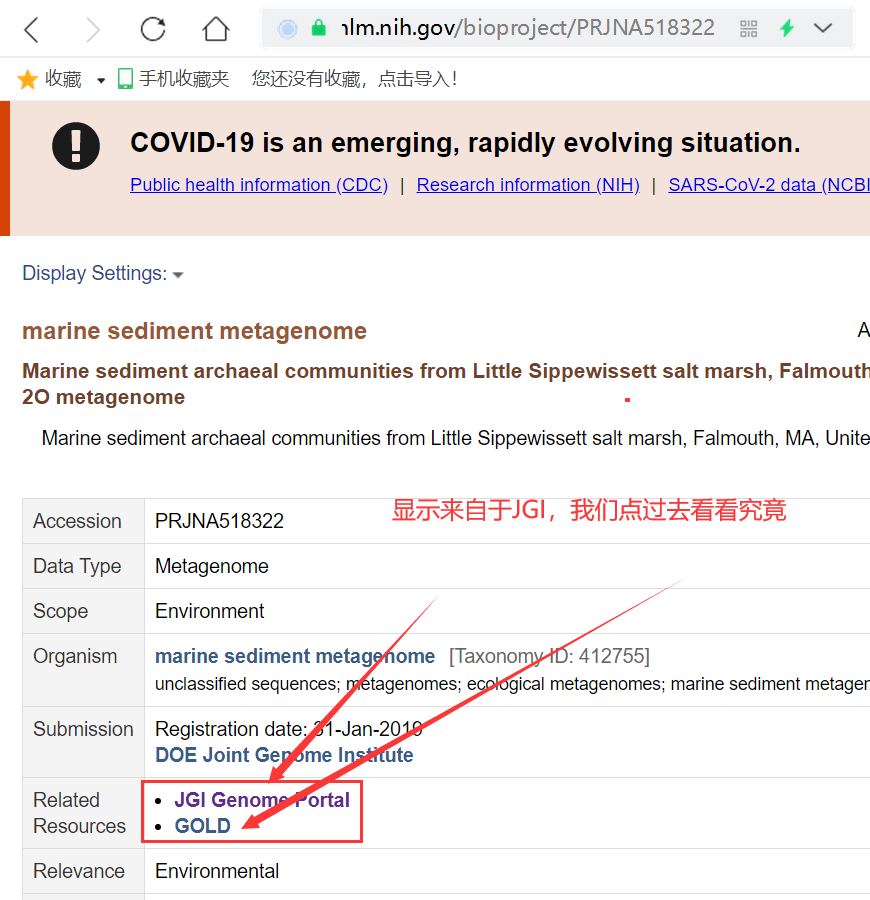The height and width of the screenshot is (900, 870).
Task: Open the mobile favorites folder 手机收藏夹
Action: point(173,79)
